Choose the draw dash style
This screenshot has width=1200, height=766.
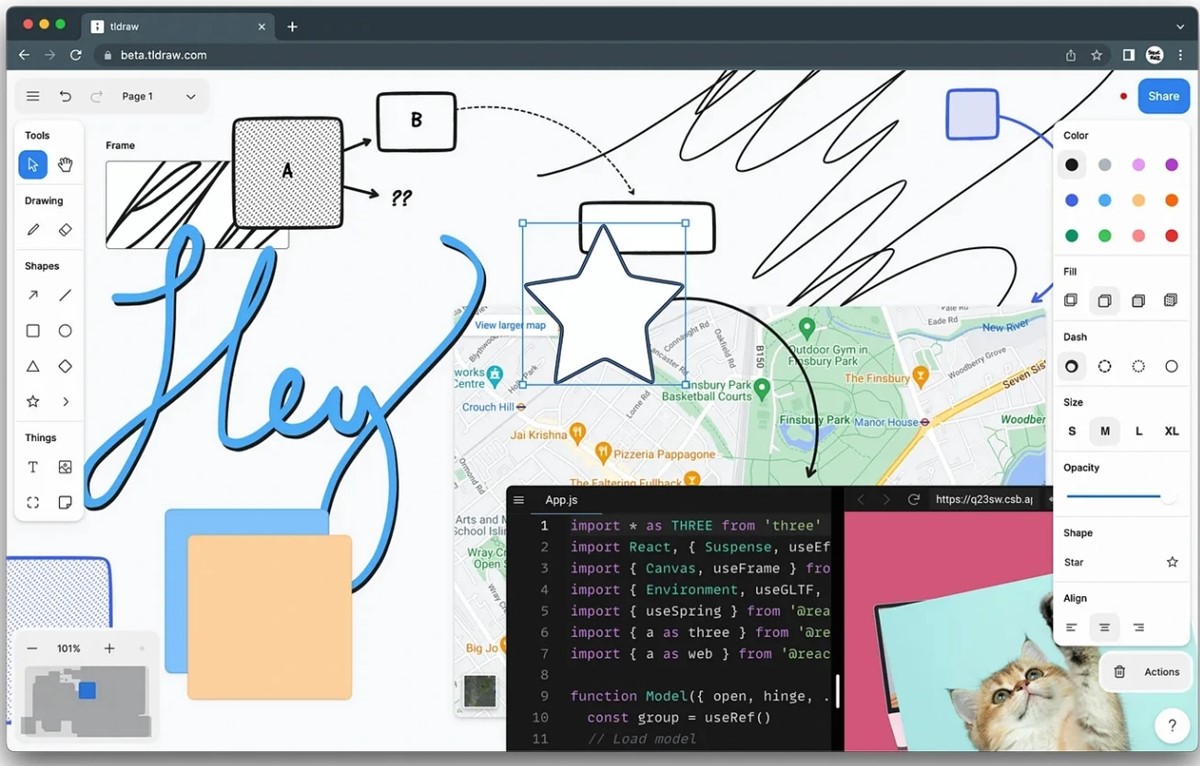point(1071,366)
